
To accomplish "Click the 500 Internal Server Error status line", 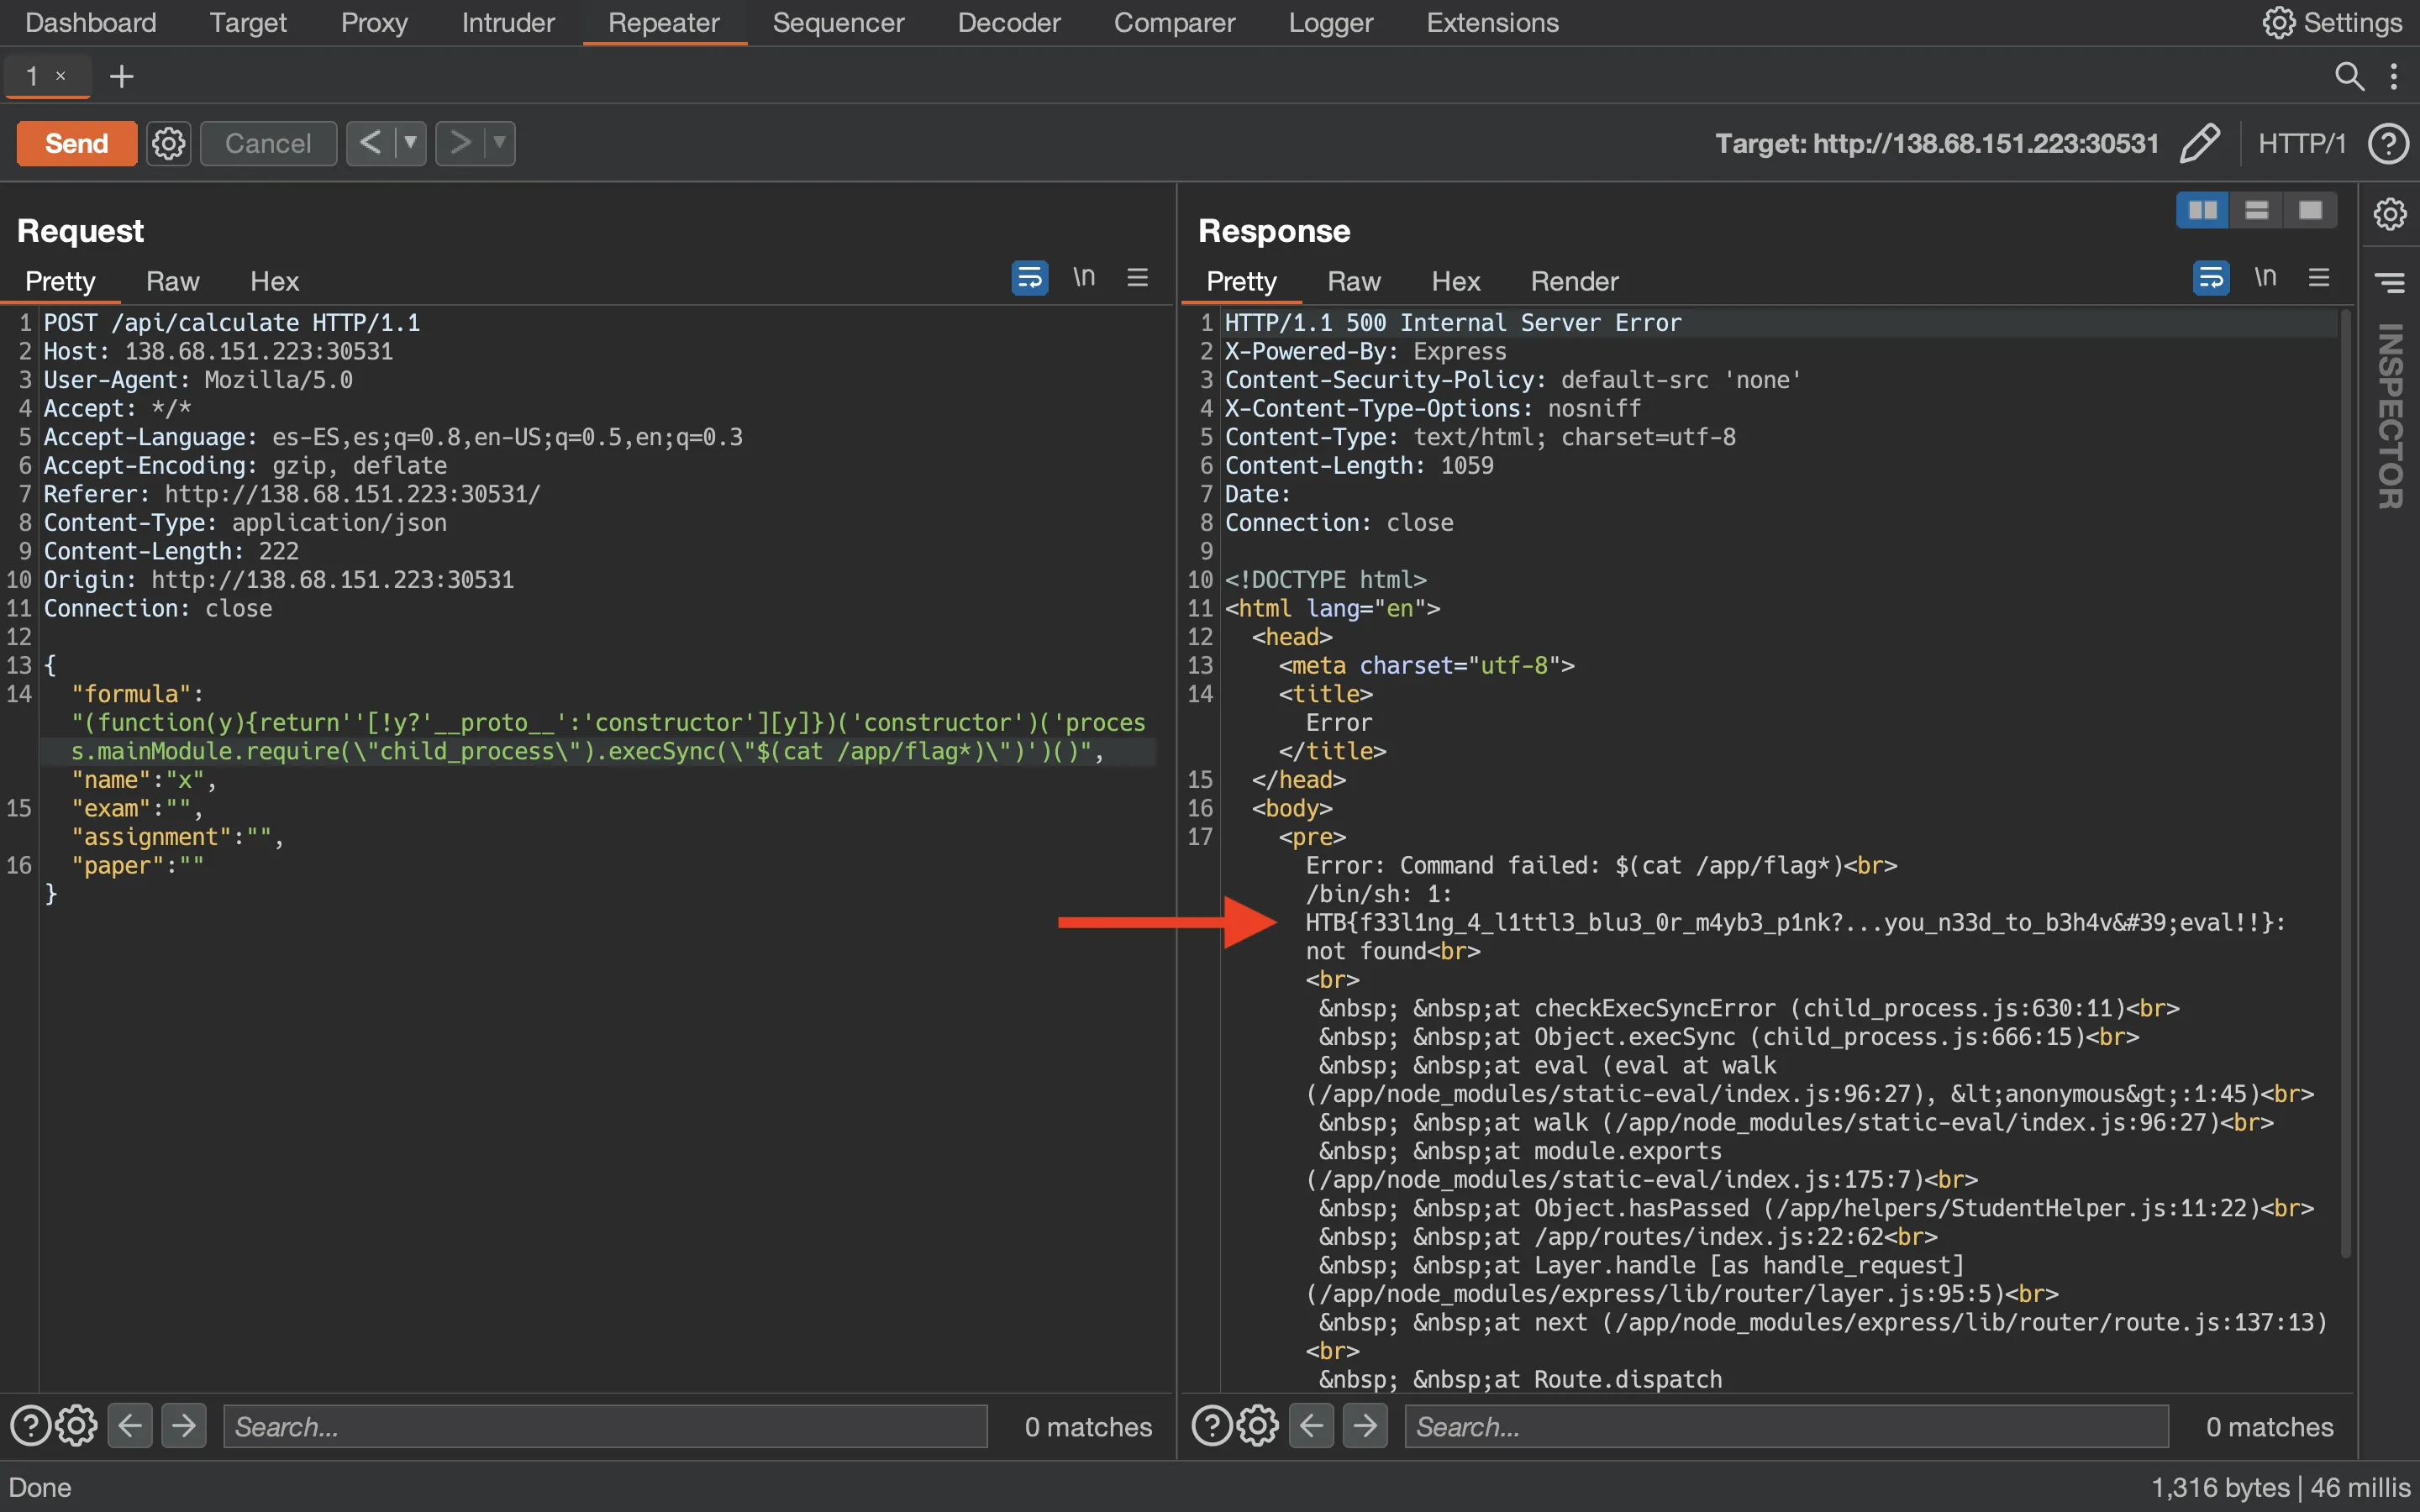I will 1453,323.
